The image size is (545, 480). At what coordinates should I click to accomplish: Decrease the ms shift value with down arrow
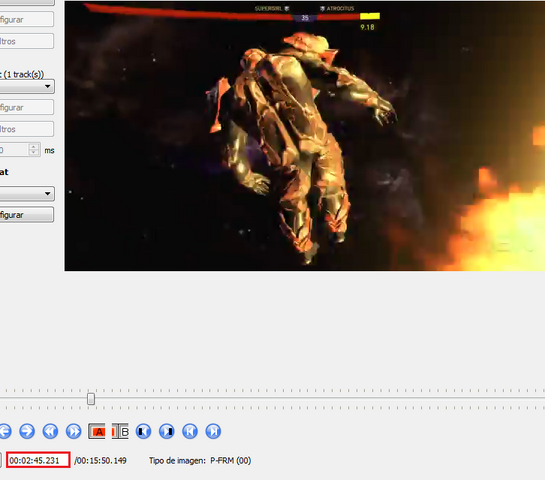pyautogui.click(x=34, y=153)
